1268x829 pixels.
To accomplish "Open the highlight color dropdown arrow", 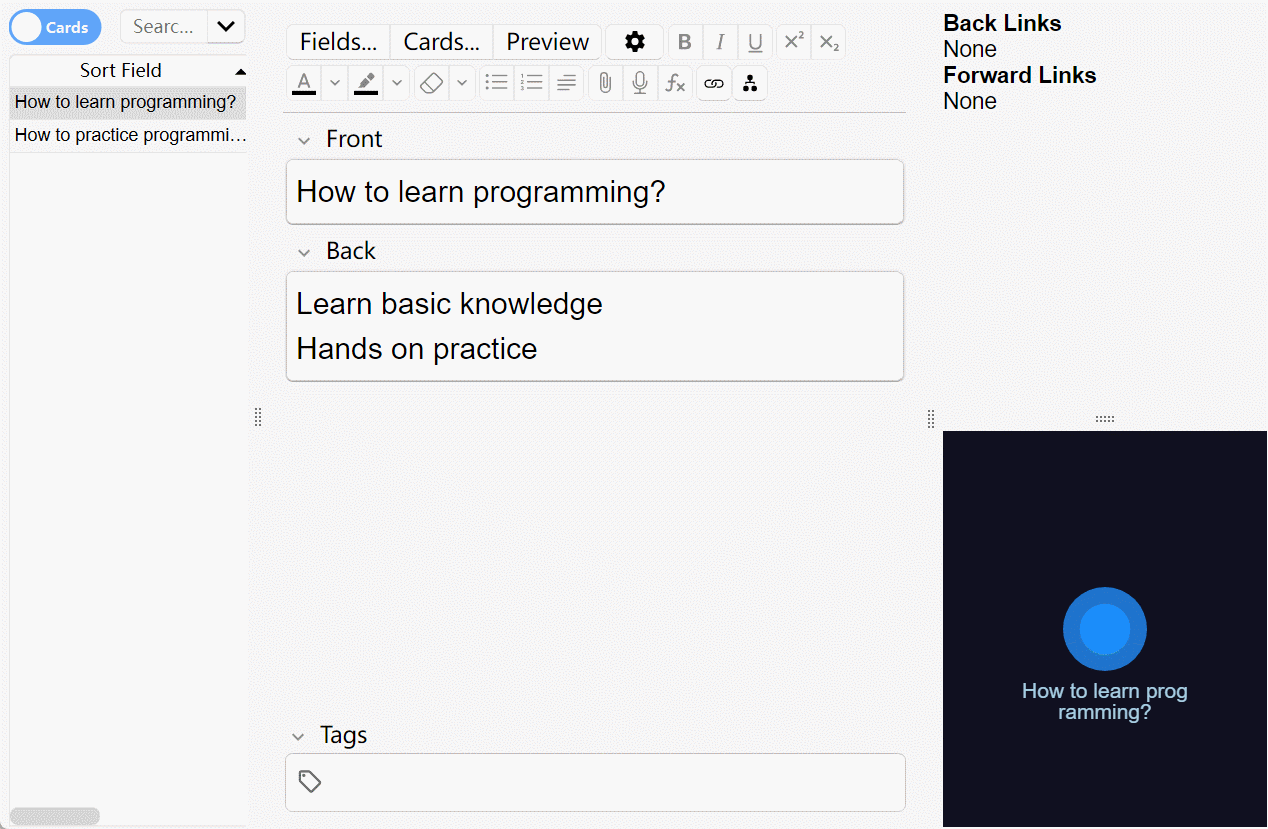I will coord(397,83).
